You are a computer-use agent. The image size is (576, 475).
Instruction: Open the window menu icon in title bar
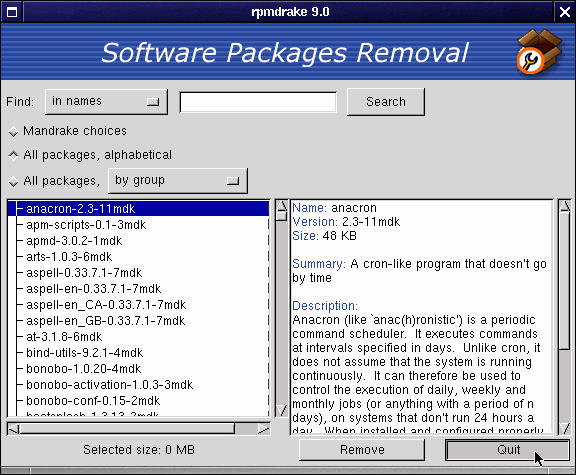coord(12,12)
